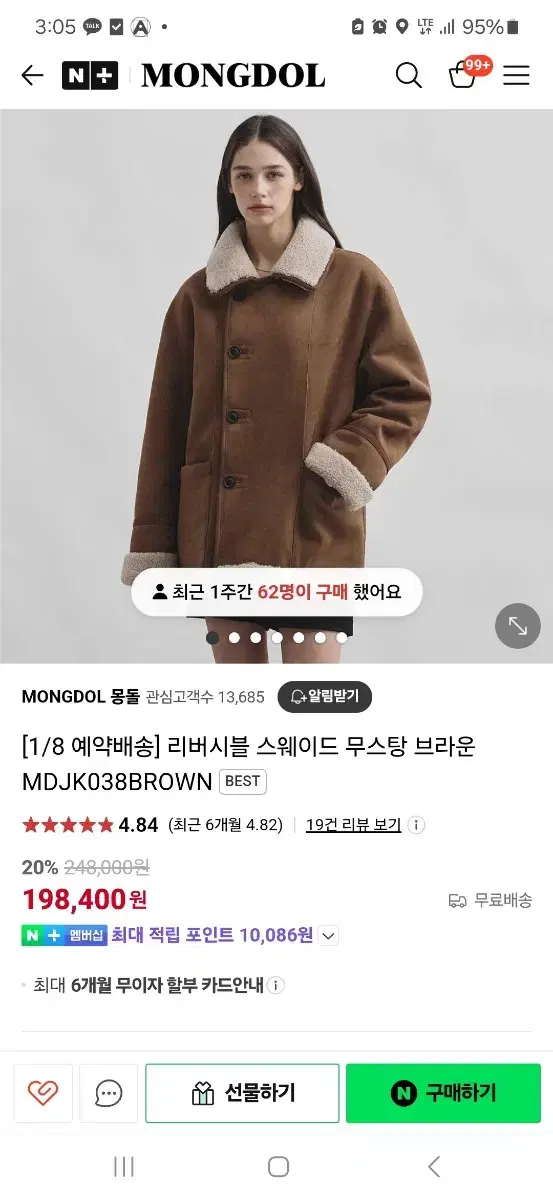Select the last image carousel dot

tap(342, 637)
